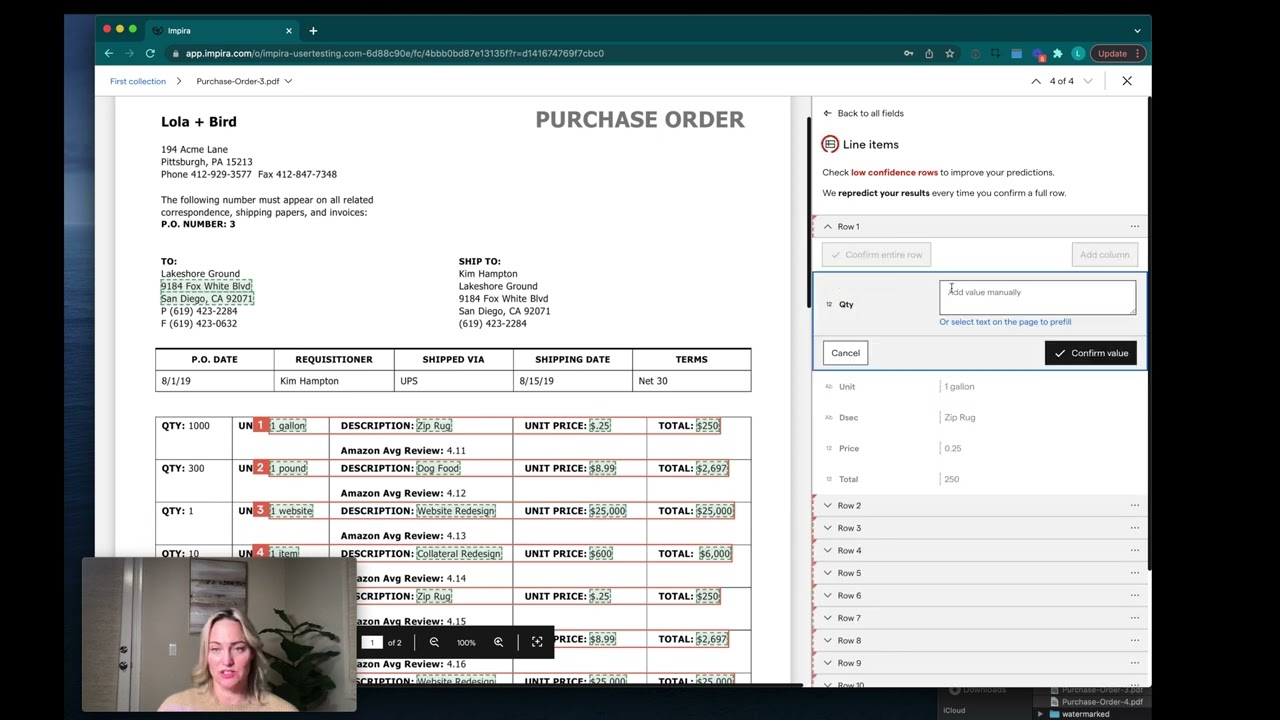Image resolution: width=1280 pixels, height=720 pixels.
Task: Expand Row 7 in line items
Action: (x=828, y=618)
